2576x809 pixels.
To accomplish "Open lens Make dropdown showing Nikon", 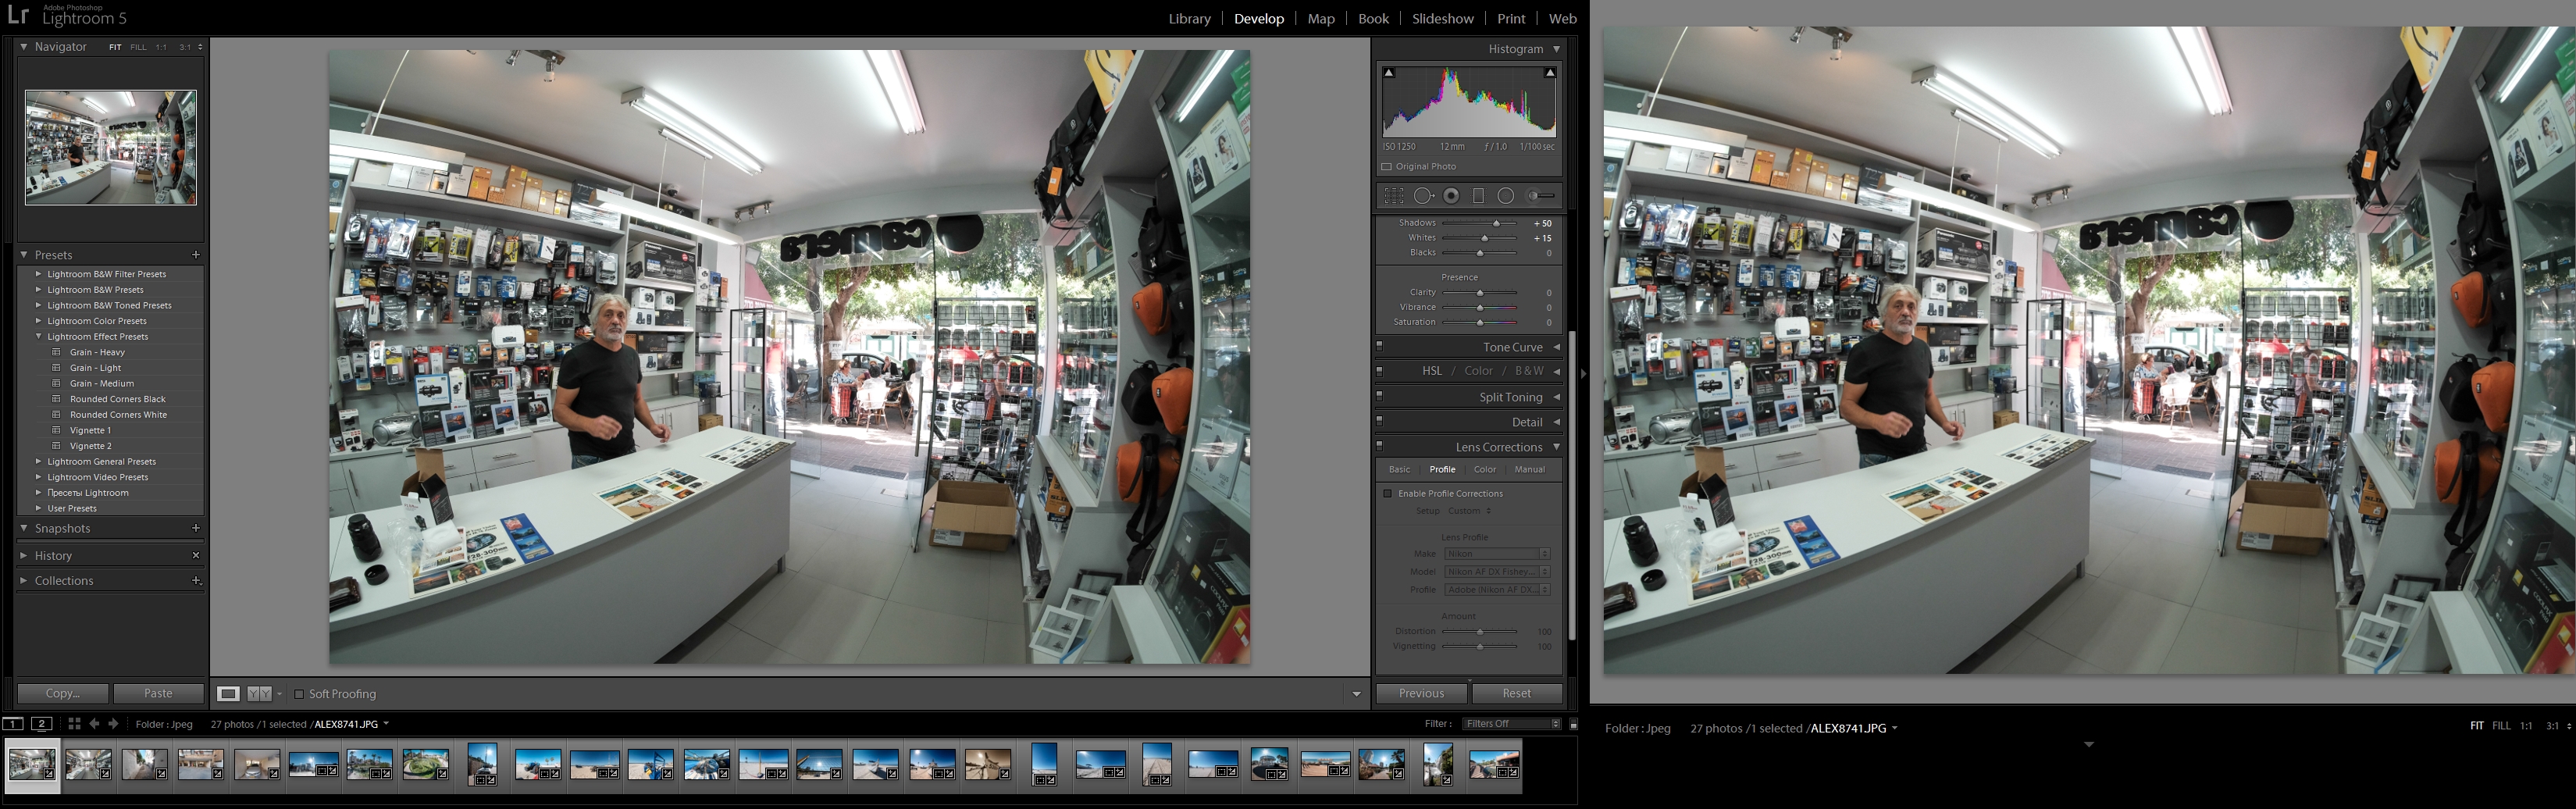I will [x=1497, y=554].
